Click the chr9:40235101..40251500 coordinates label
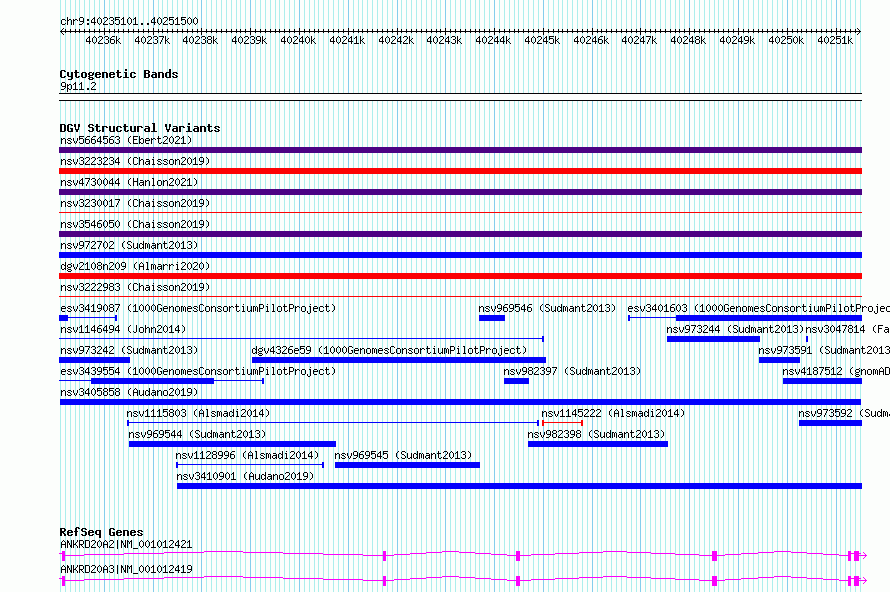 coord(129,22)
